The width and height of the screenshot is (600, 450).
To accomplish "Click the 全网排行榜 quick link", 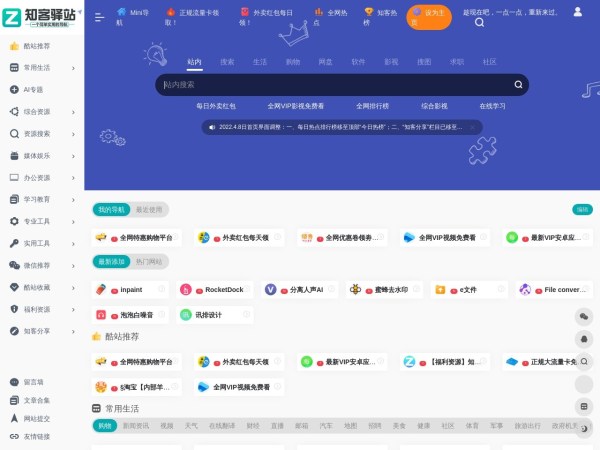I will [372, 105].
